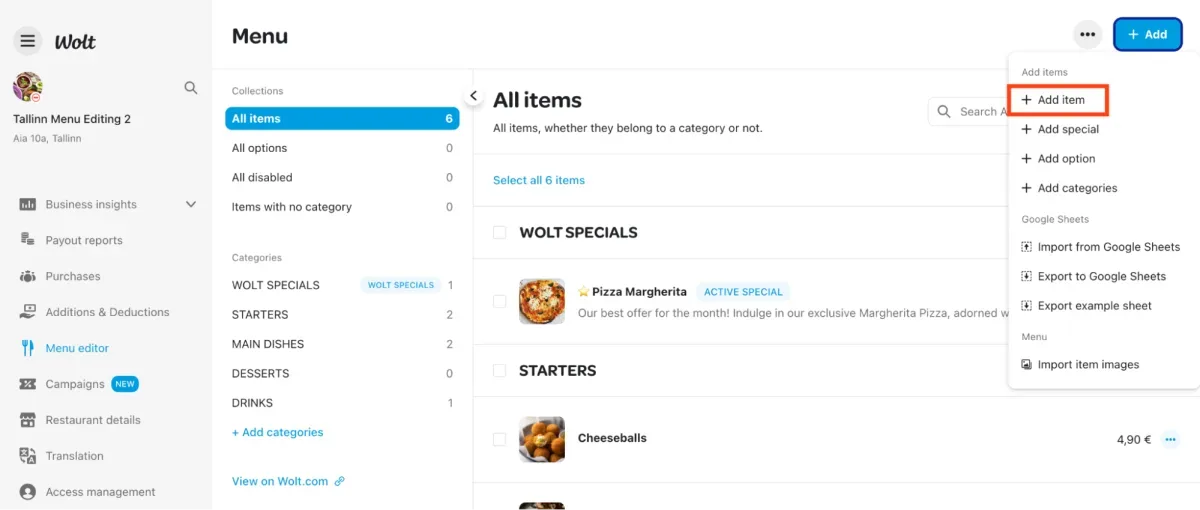Tick the WOLT SPECIALS category checkbox
Viewport: 1200px width, 510px height.
click(x=499, y=232)
